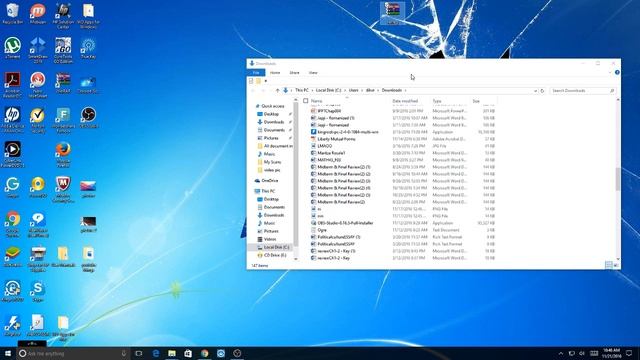Switch to the View ribbon tab

point(313,73)
